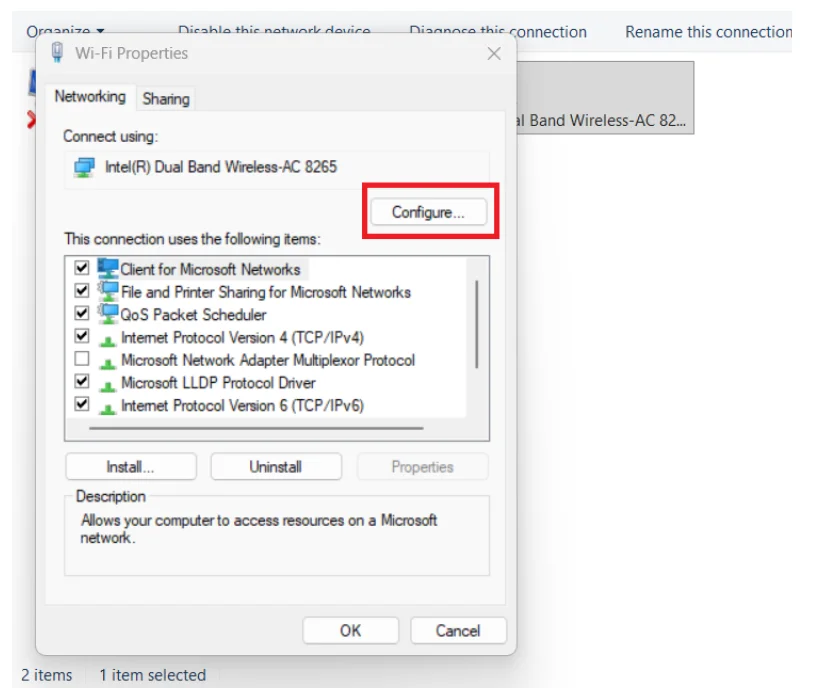Screen dimensions: 816x688
Task: Click the greyed Properties button
Action: click(423, 466)
